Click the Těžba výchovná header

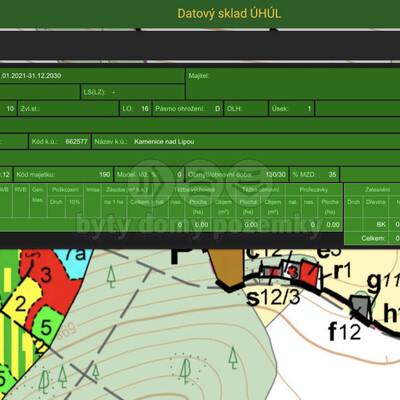point(194,189)
